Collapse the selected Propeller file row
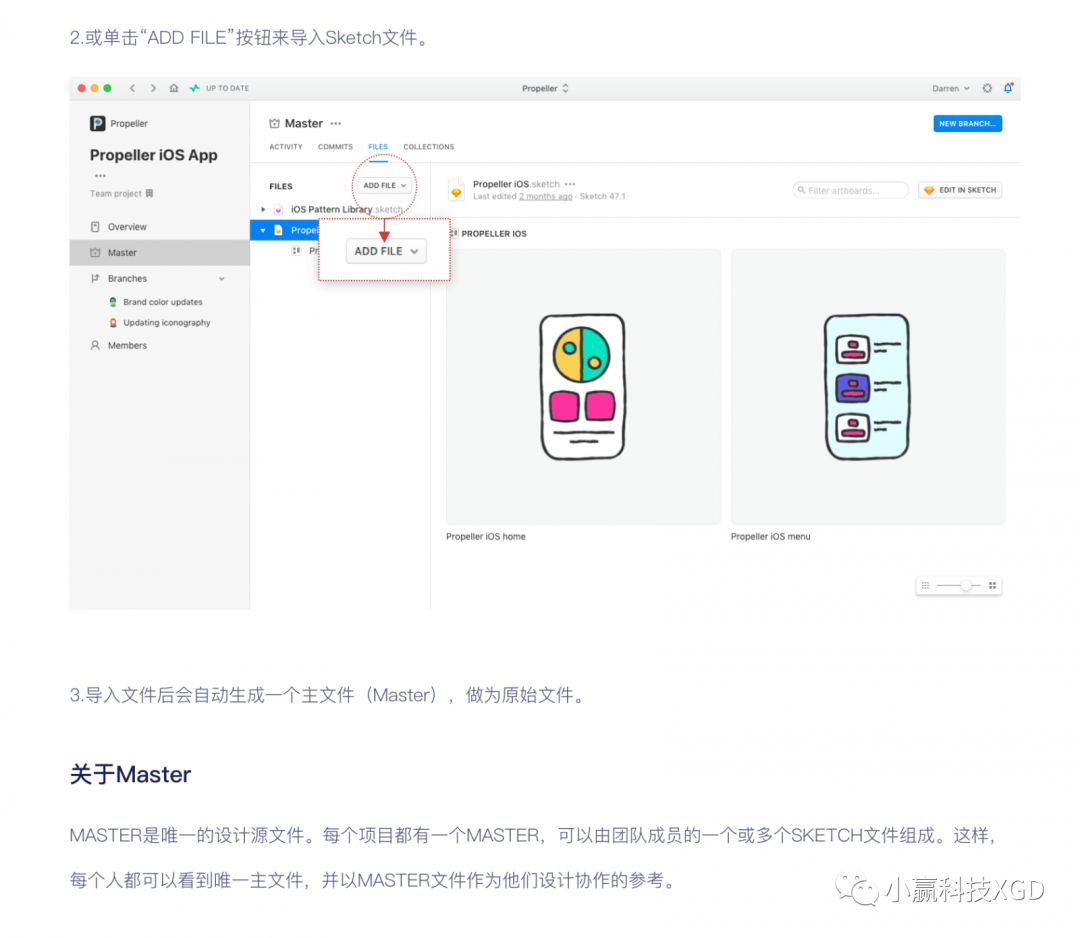 263,231
